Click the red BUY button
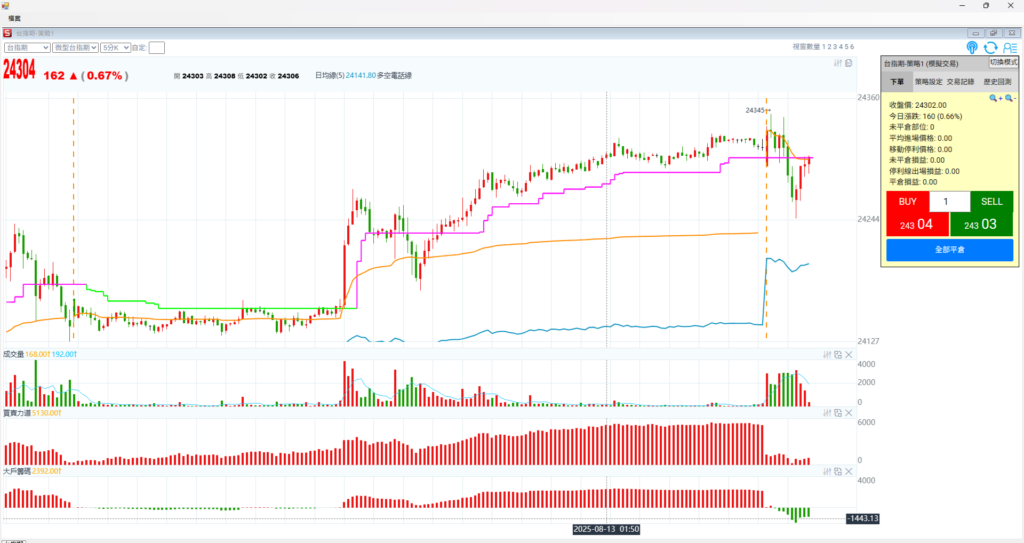Screen dimensions: 1024x543 coord(907,201)
